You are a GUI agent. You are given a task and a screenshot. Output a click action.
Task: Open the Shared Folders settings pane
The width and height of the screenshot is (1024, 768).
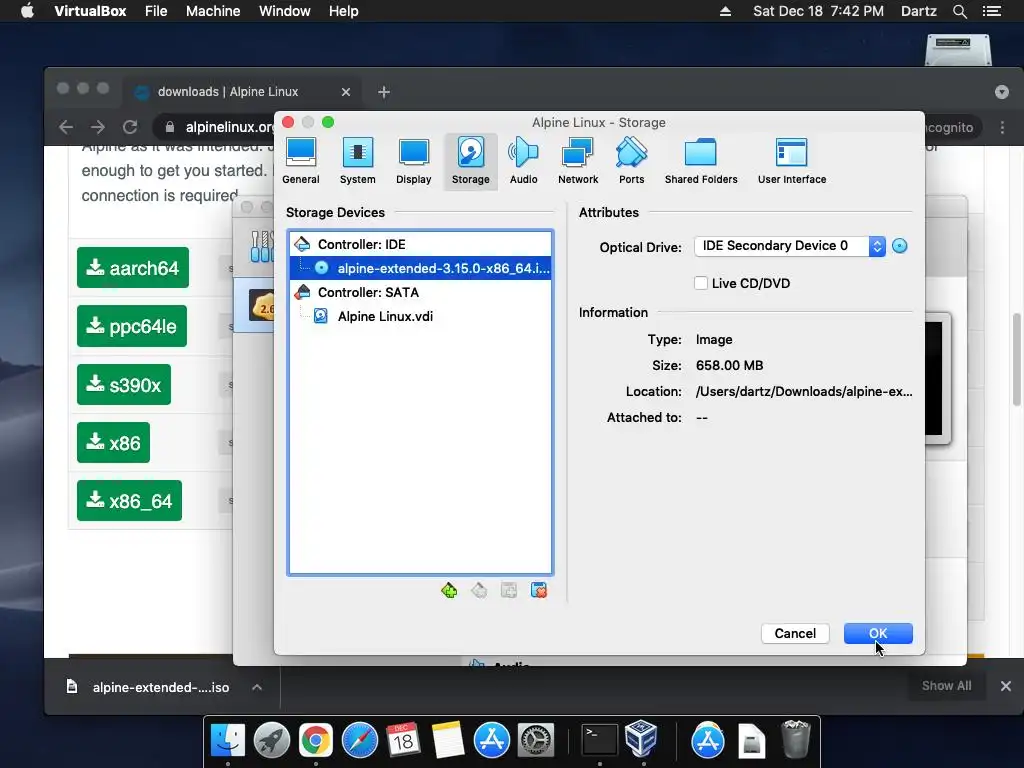(x=701, y=161)
